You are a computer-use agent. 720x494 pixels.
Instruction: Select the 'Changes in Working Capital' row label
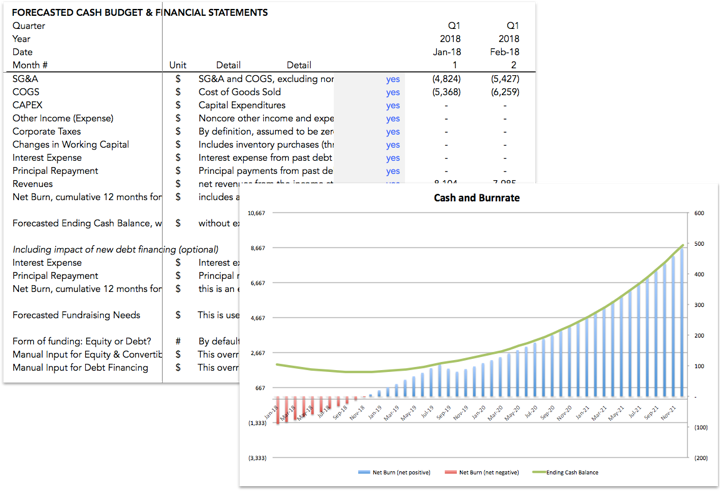click(70, 144)
